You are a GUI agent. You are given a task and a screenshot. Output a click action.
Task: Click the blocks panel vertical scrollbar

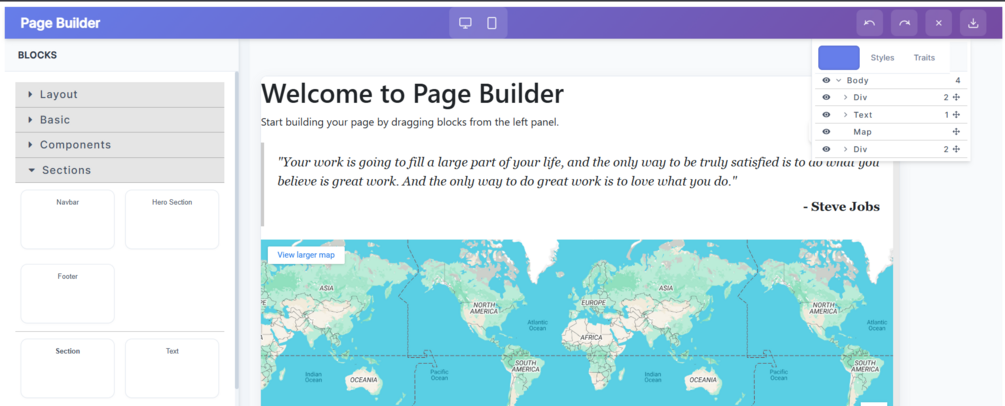[237, 231]
